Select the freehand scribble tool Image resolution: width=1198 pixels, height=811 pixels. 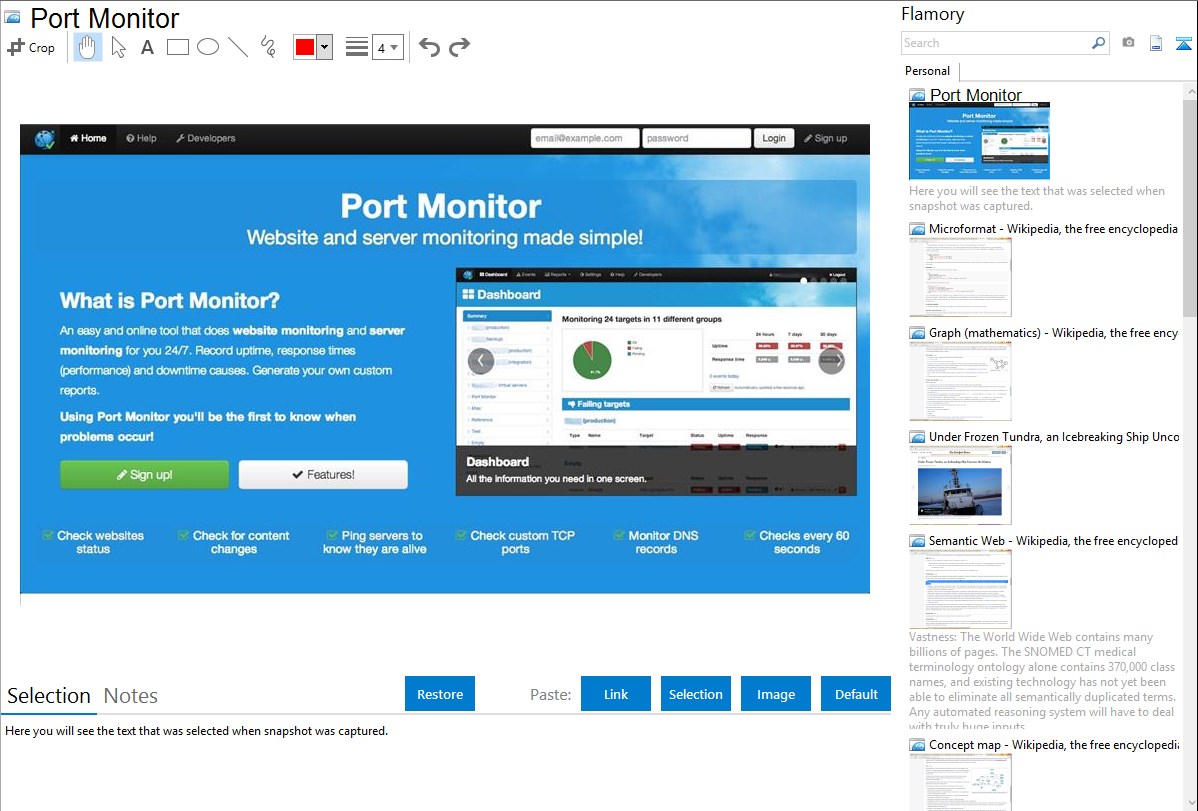tap(268, 47)
